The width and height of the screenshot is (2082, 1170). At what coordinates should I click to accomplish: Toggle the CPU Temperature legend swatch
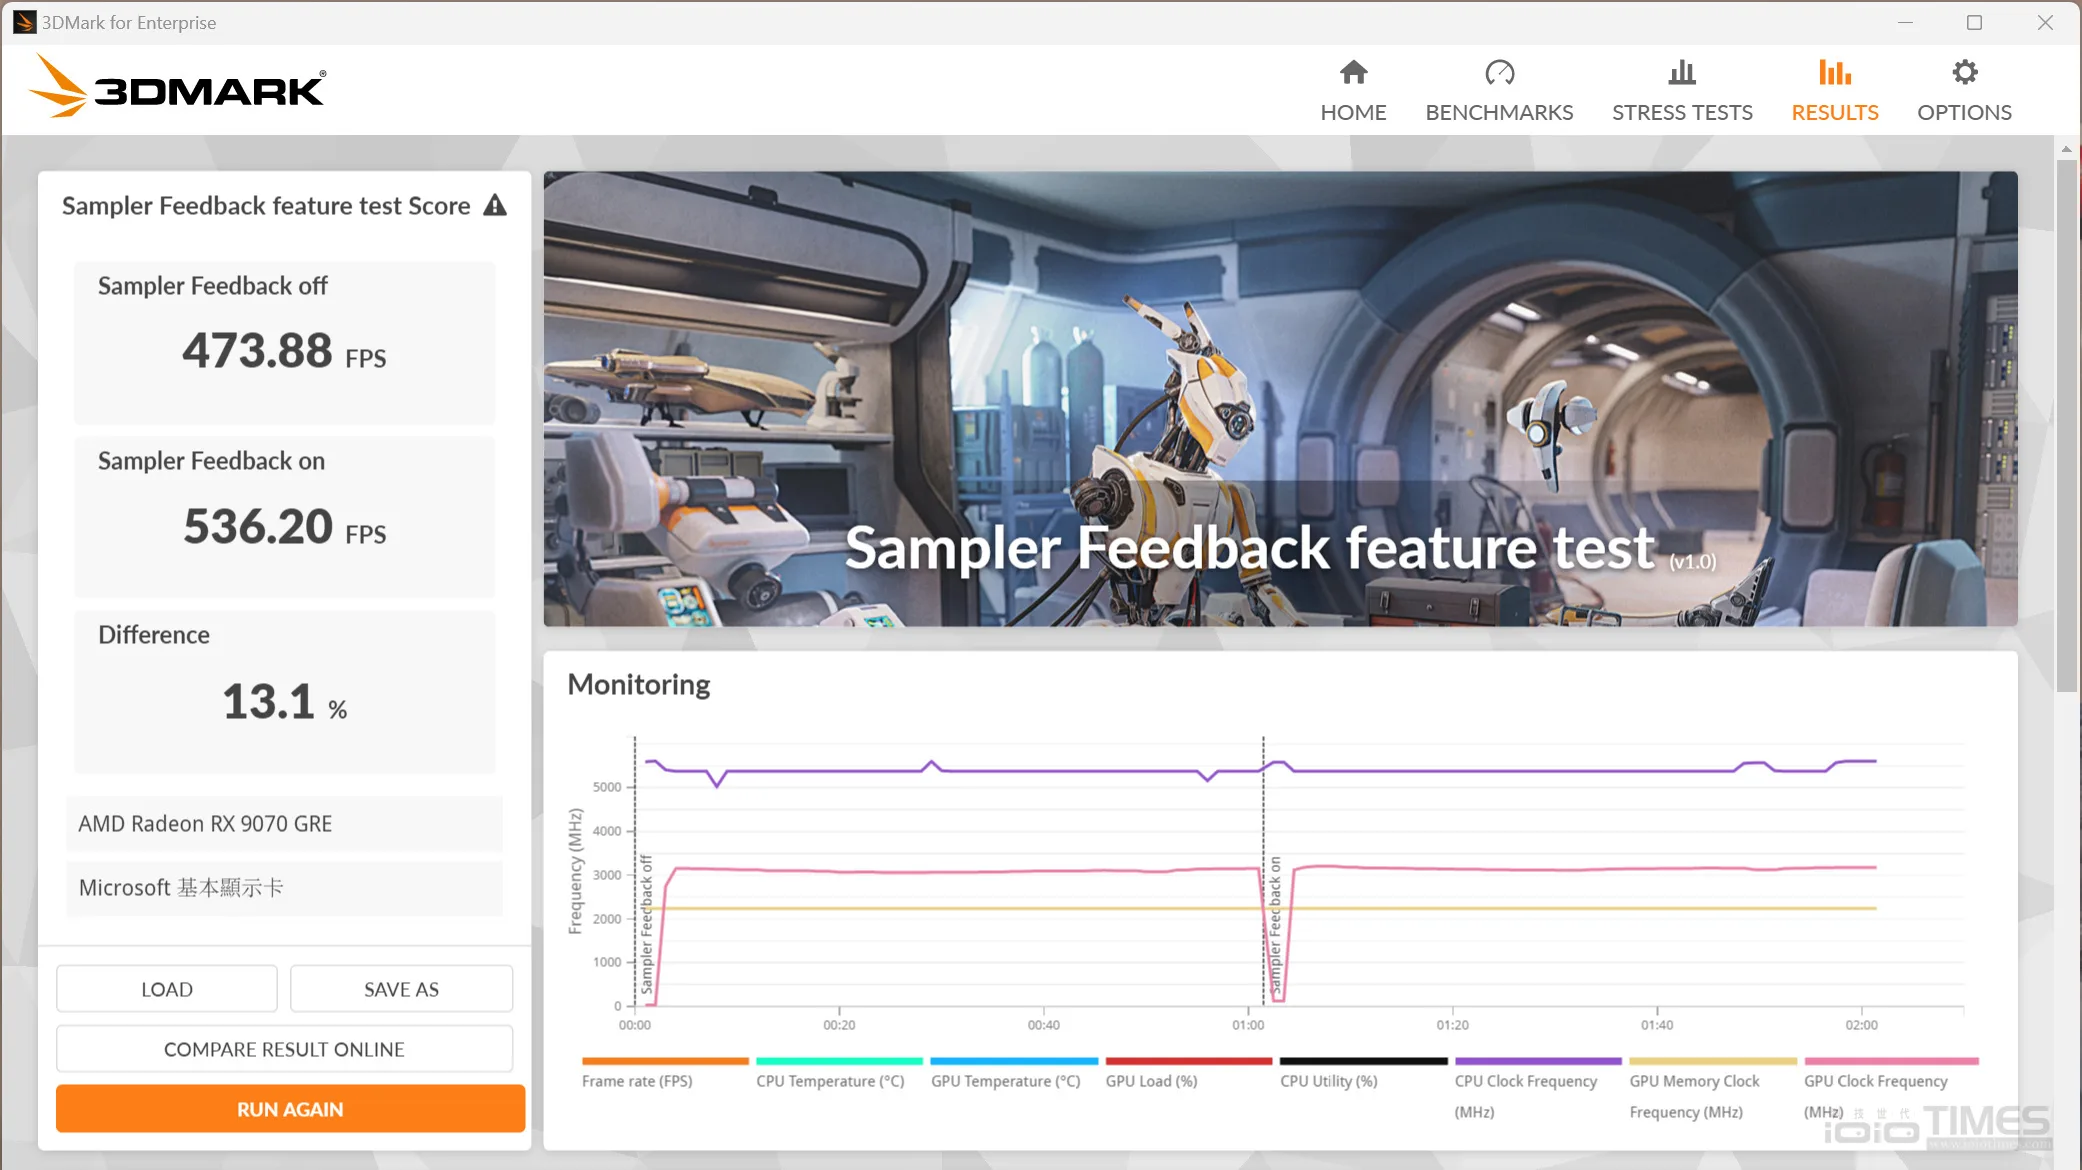coord(839,1061)
